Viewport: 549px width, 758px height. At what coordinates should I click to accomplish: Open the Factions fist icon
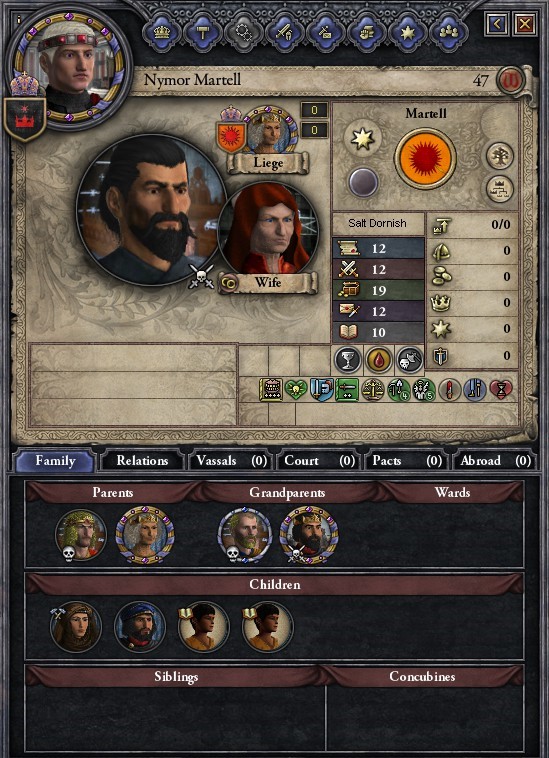pyautogui.click(x=365, y=32)
